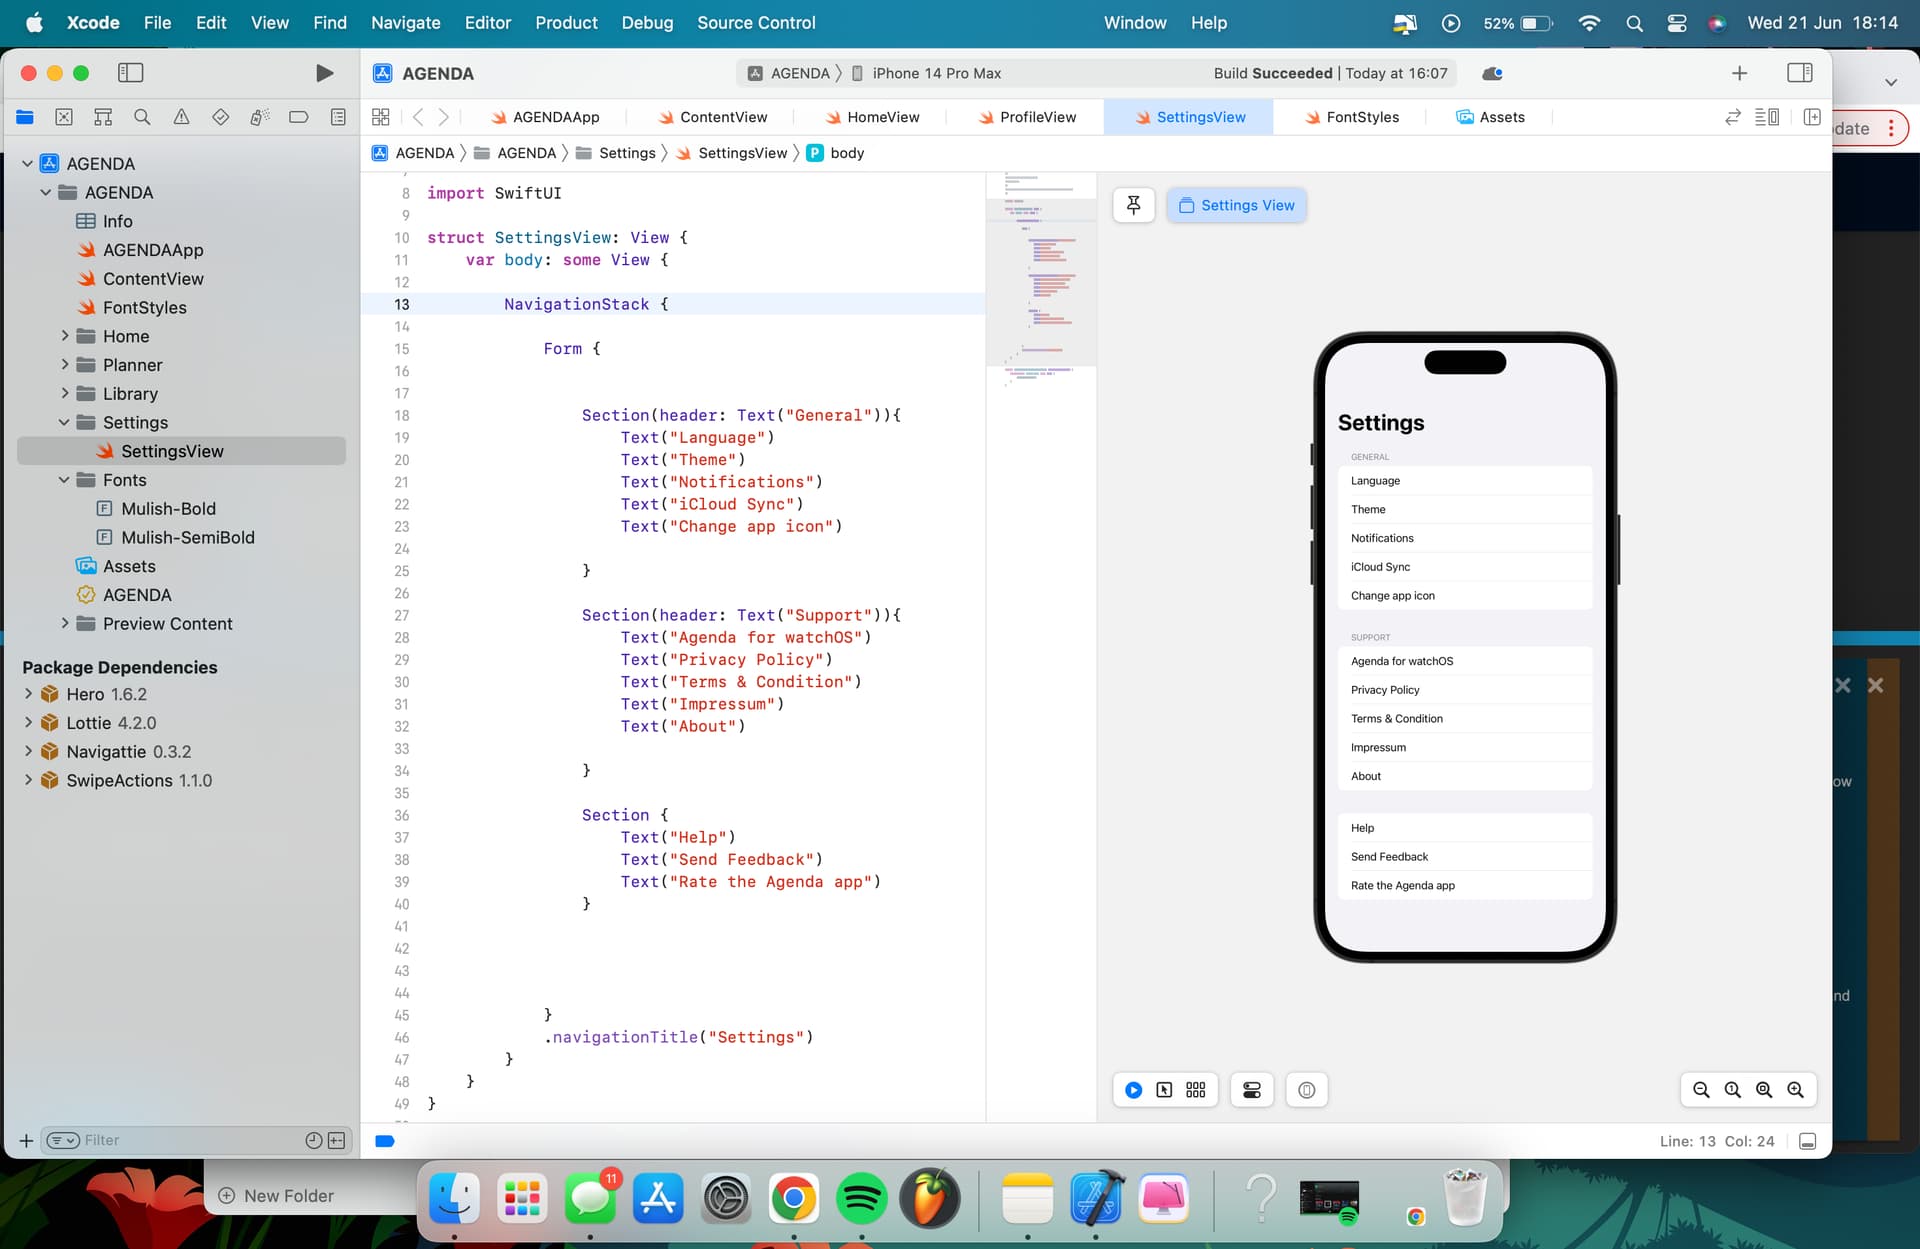Hide the navigator sidebar

131,73
